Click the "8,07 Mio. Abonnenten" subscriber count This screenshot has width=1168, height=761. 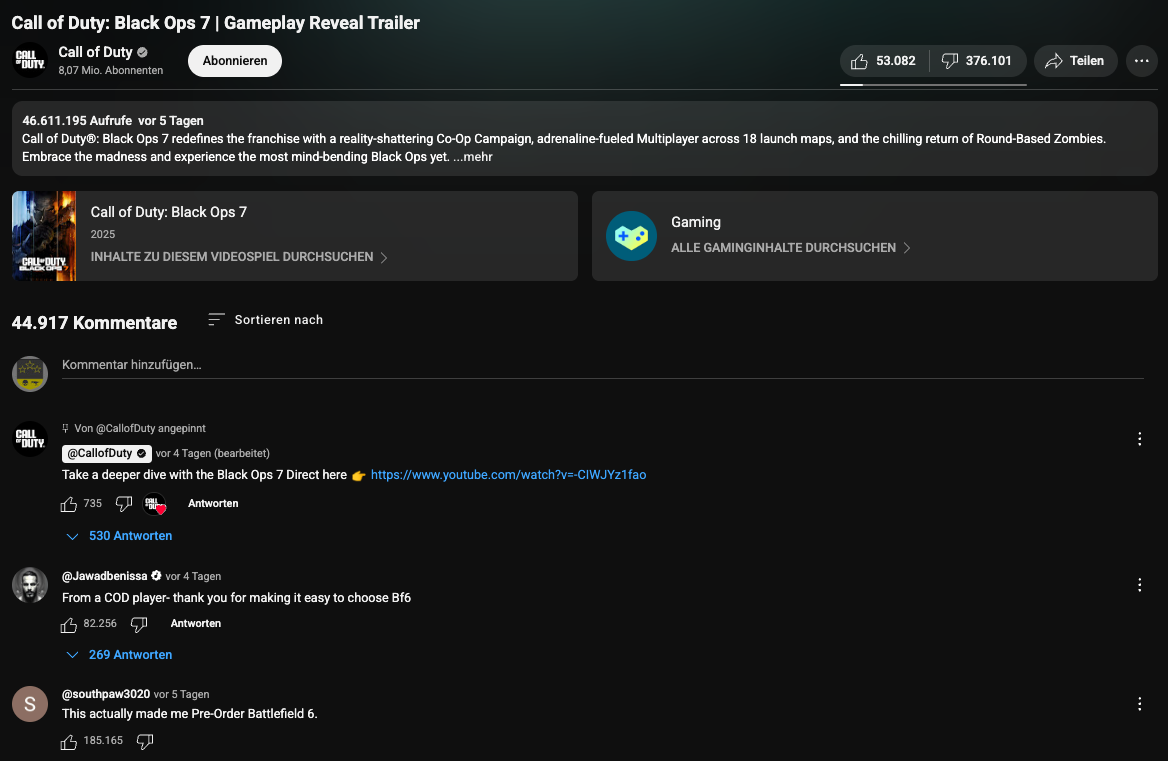110,71
